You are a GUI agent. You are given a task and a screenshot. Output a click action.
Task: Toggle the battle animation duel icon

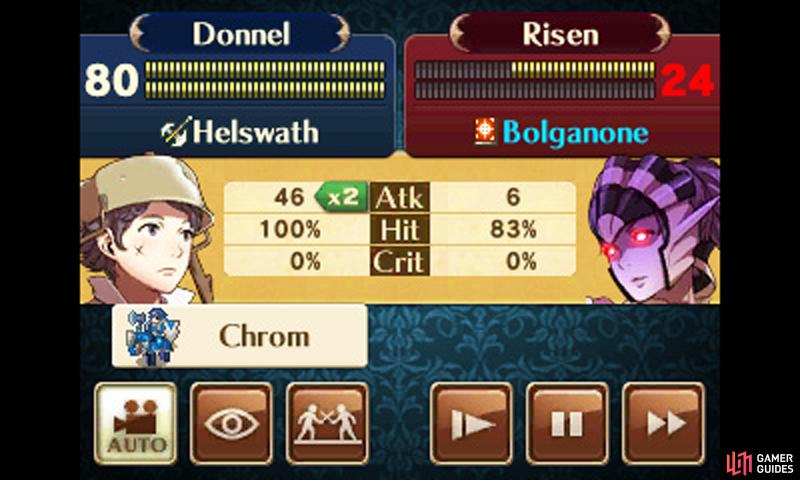tap(327, 423)
